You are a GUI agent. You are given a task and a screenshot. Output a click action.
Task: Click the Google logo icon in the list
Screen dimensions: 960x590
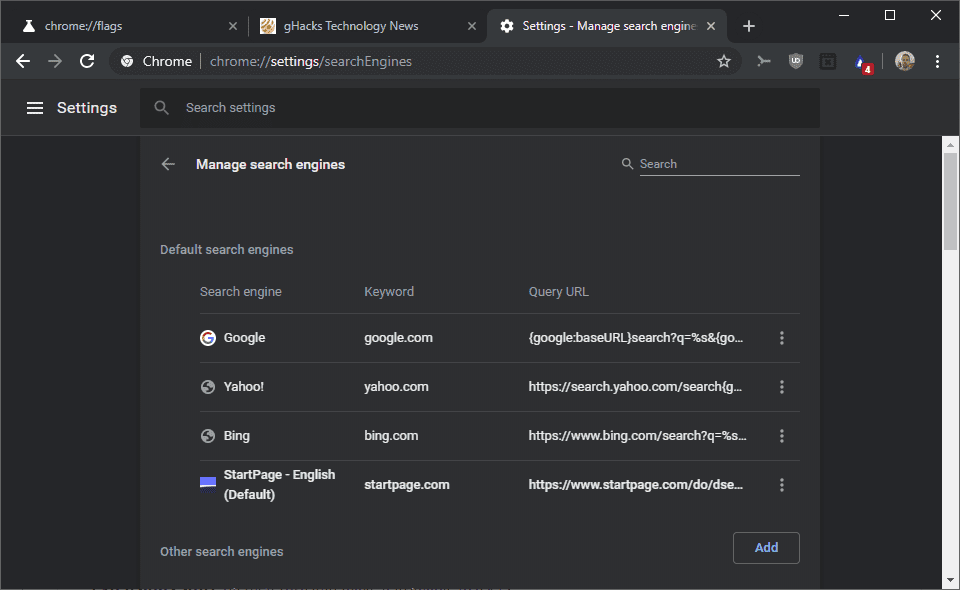(x=208, y=338)
